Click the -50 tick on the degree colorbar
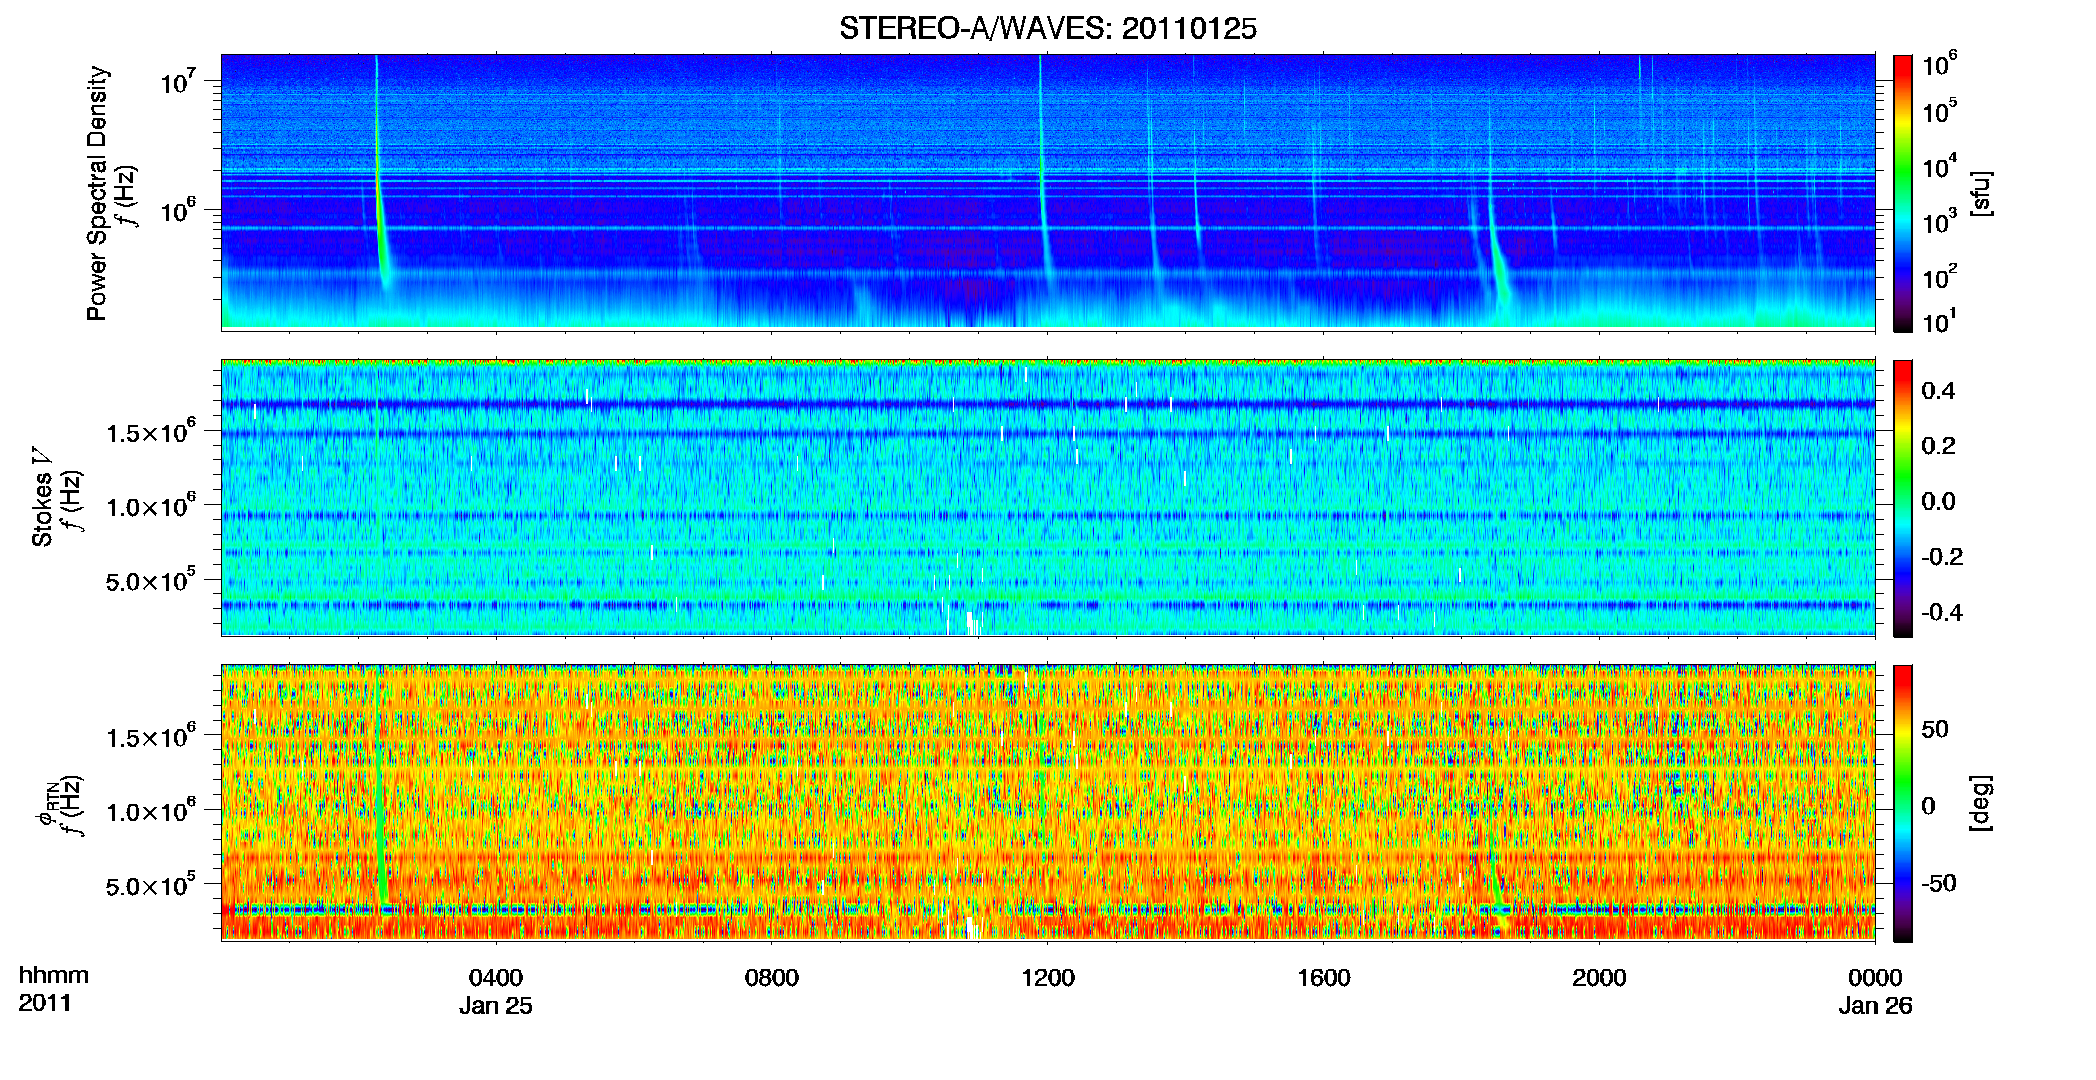Screen dimensions: 2096x1080 [x=1938, y=883]
